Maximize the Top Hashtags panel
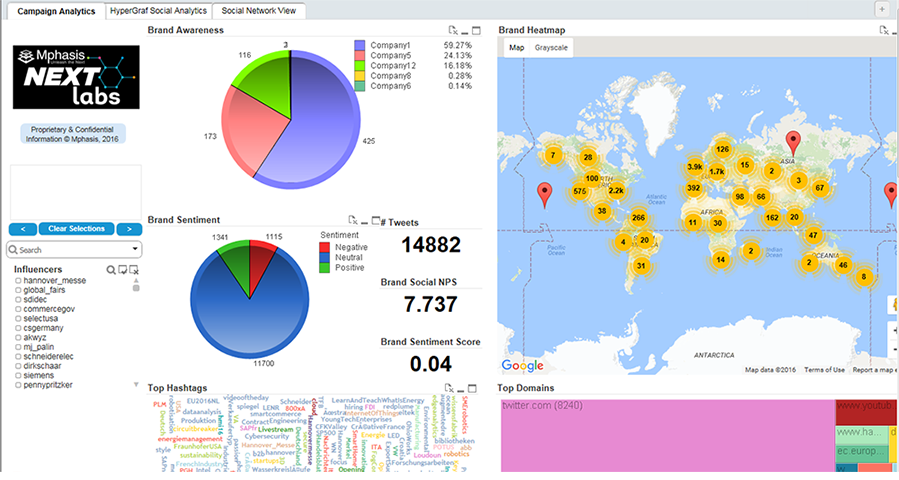The image size is (899, 480). pos(472,388)
